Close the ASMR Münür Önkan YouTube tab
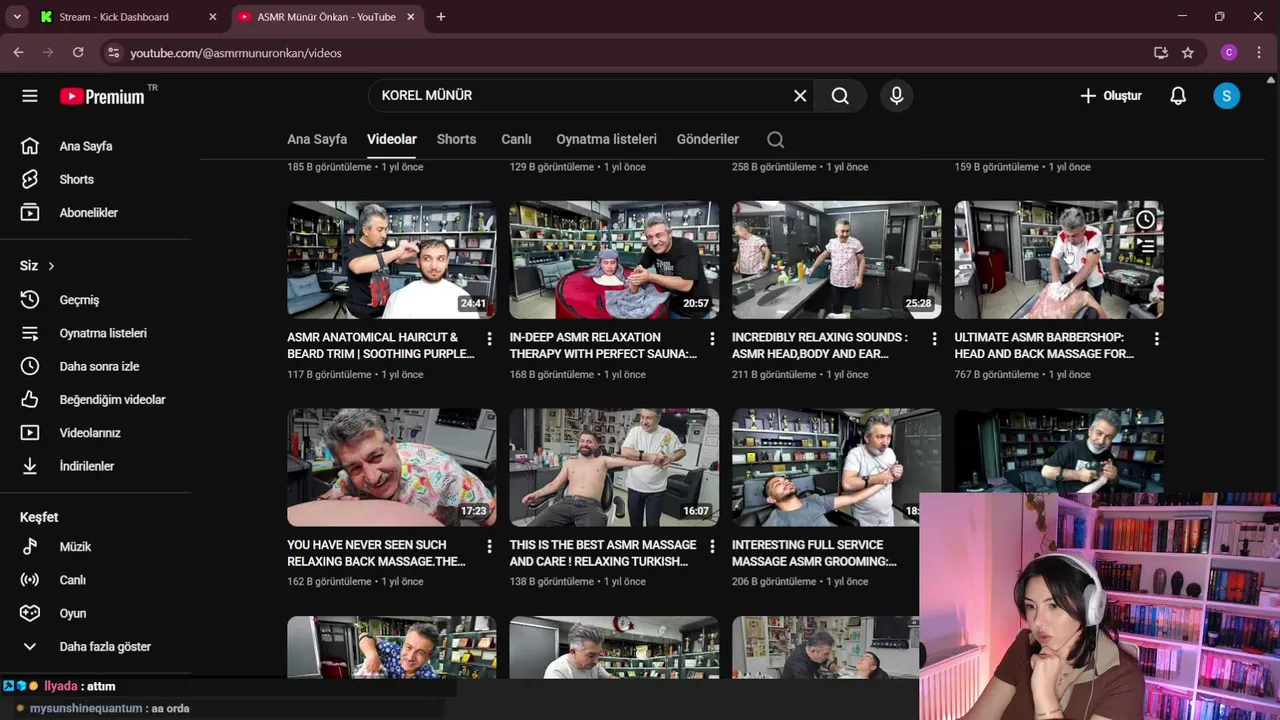Screen dimensions: 1280x720 [x=412, y=17]
